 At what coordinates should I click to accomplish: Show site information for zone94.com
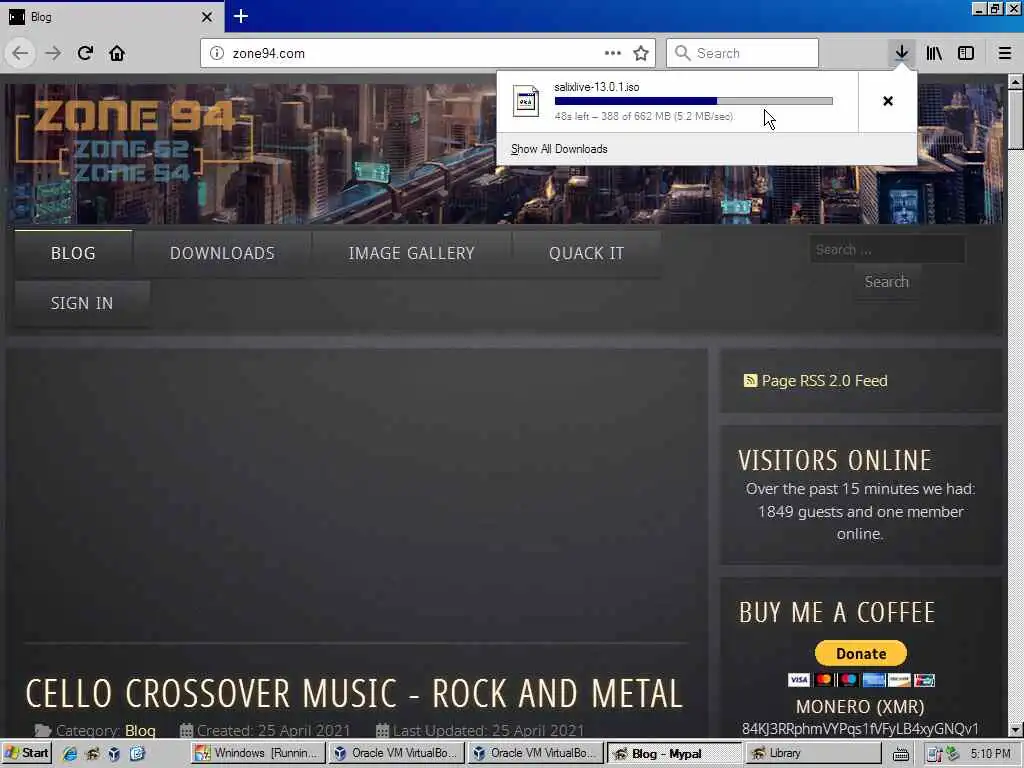click(217, 53)
